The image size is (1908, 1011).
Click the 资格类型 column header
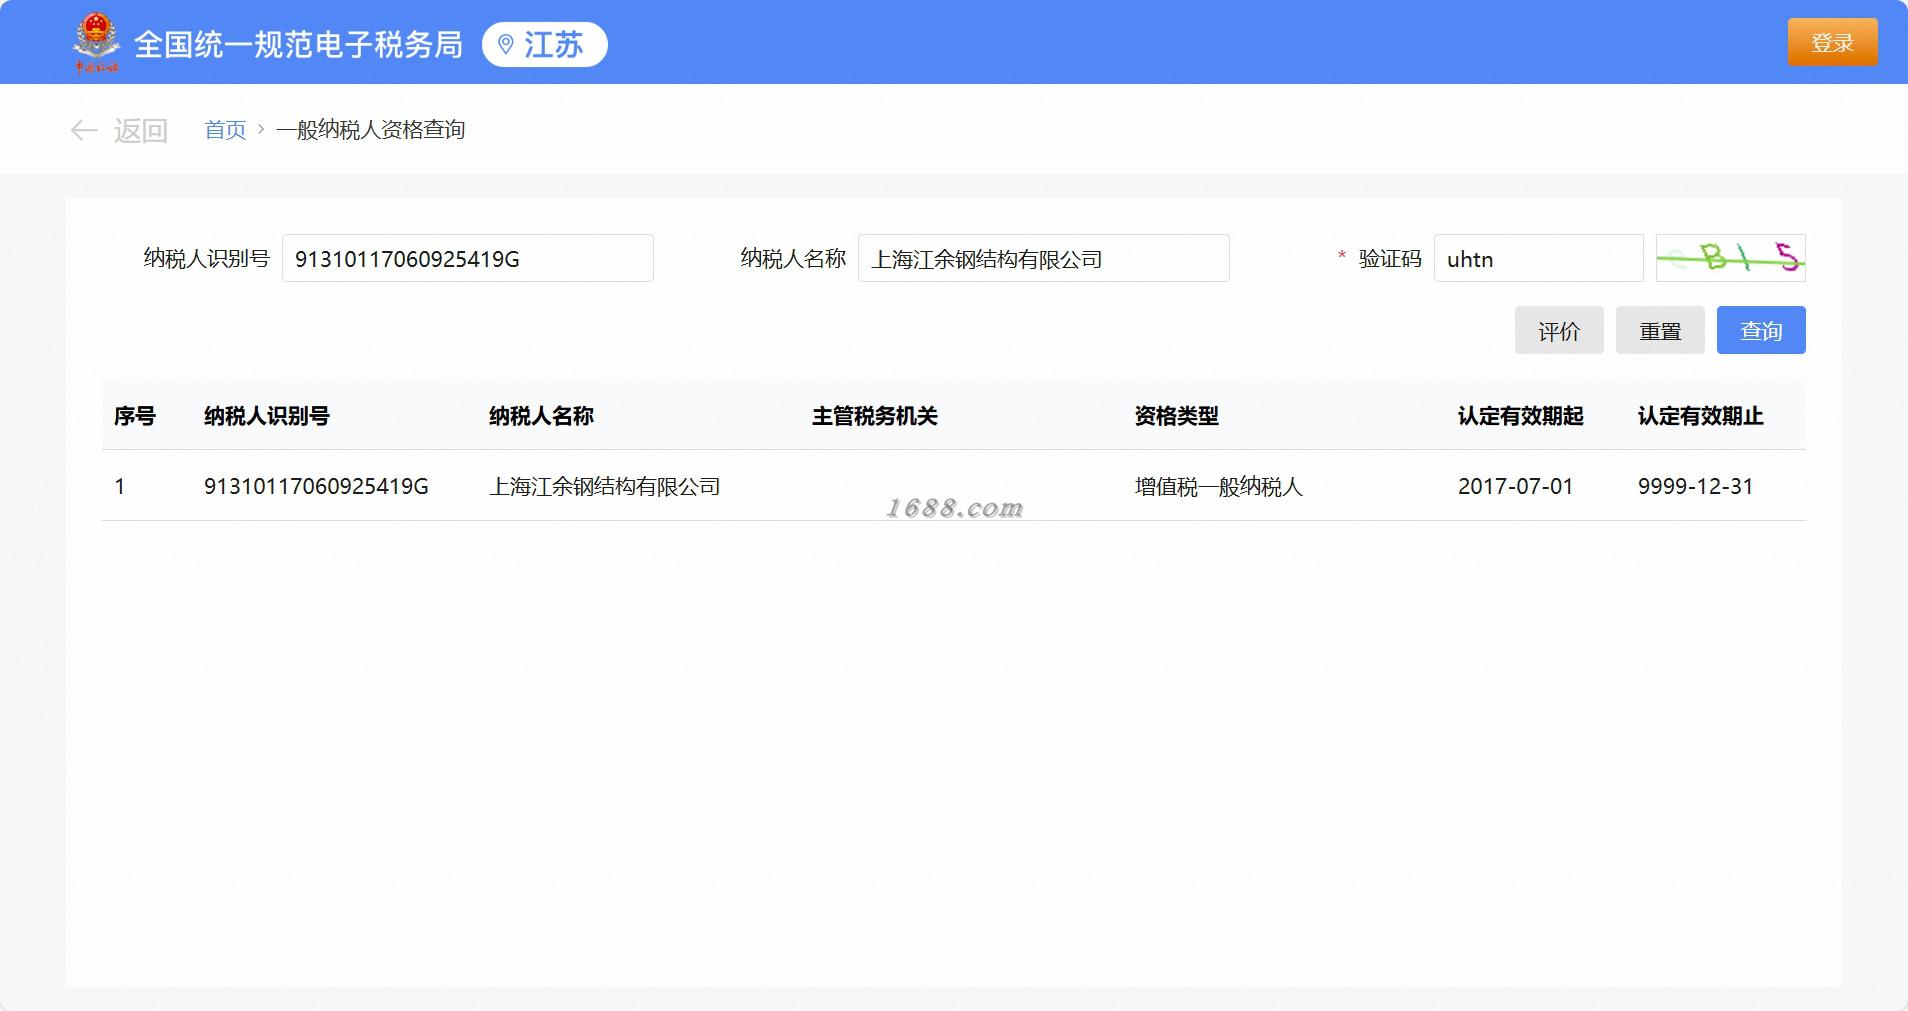click(1177, 416)
